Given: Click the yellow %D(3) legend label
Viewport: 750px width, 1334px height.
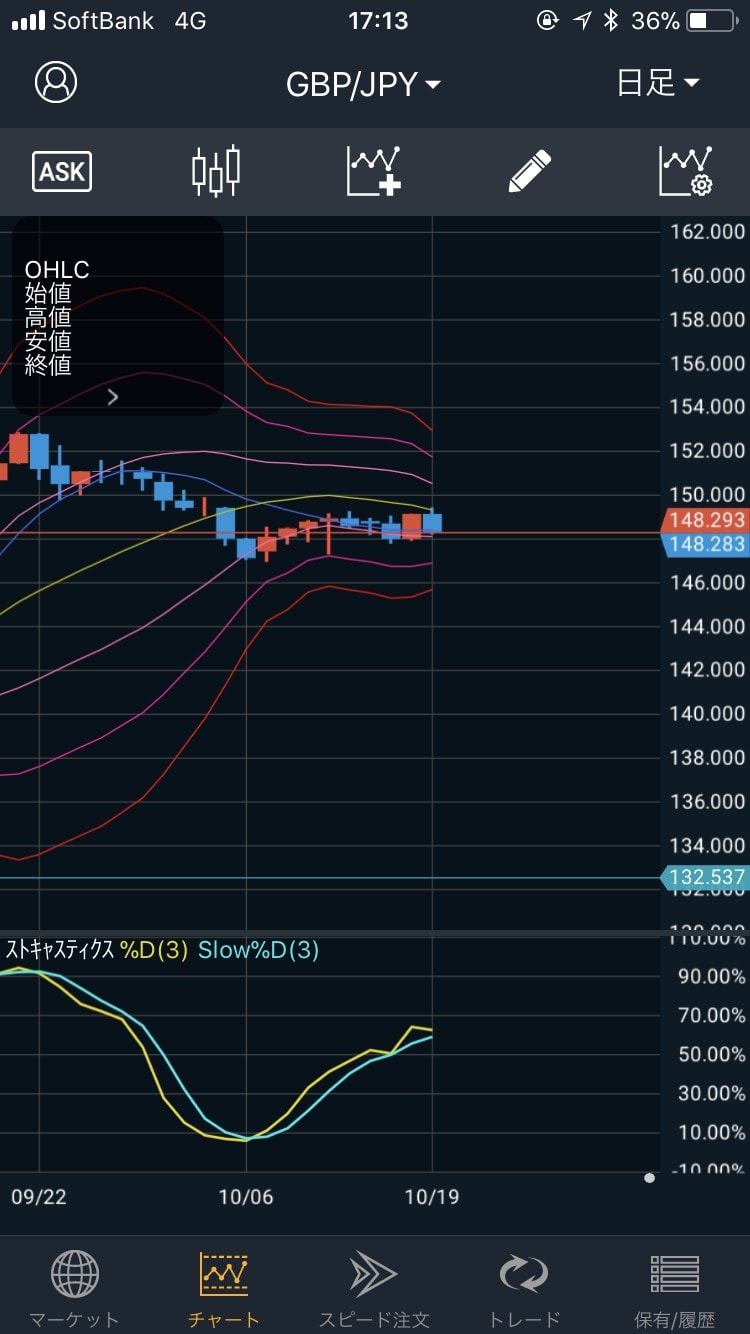Looking at the screenshot, I should 154,950.
